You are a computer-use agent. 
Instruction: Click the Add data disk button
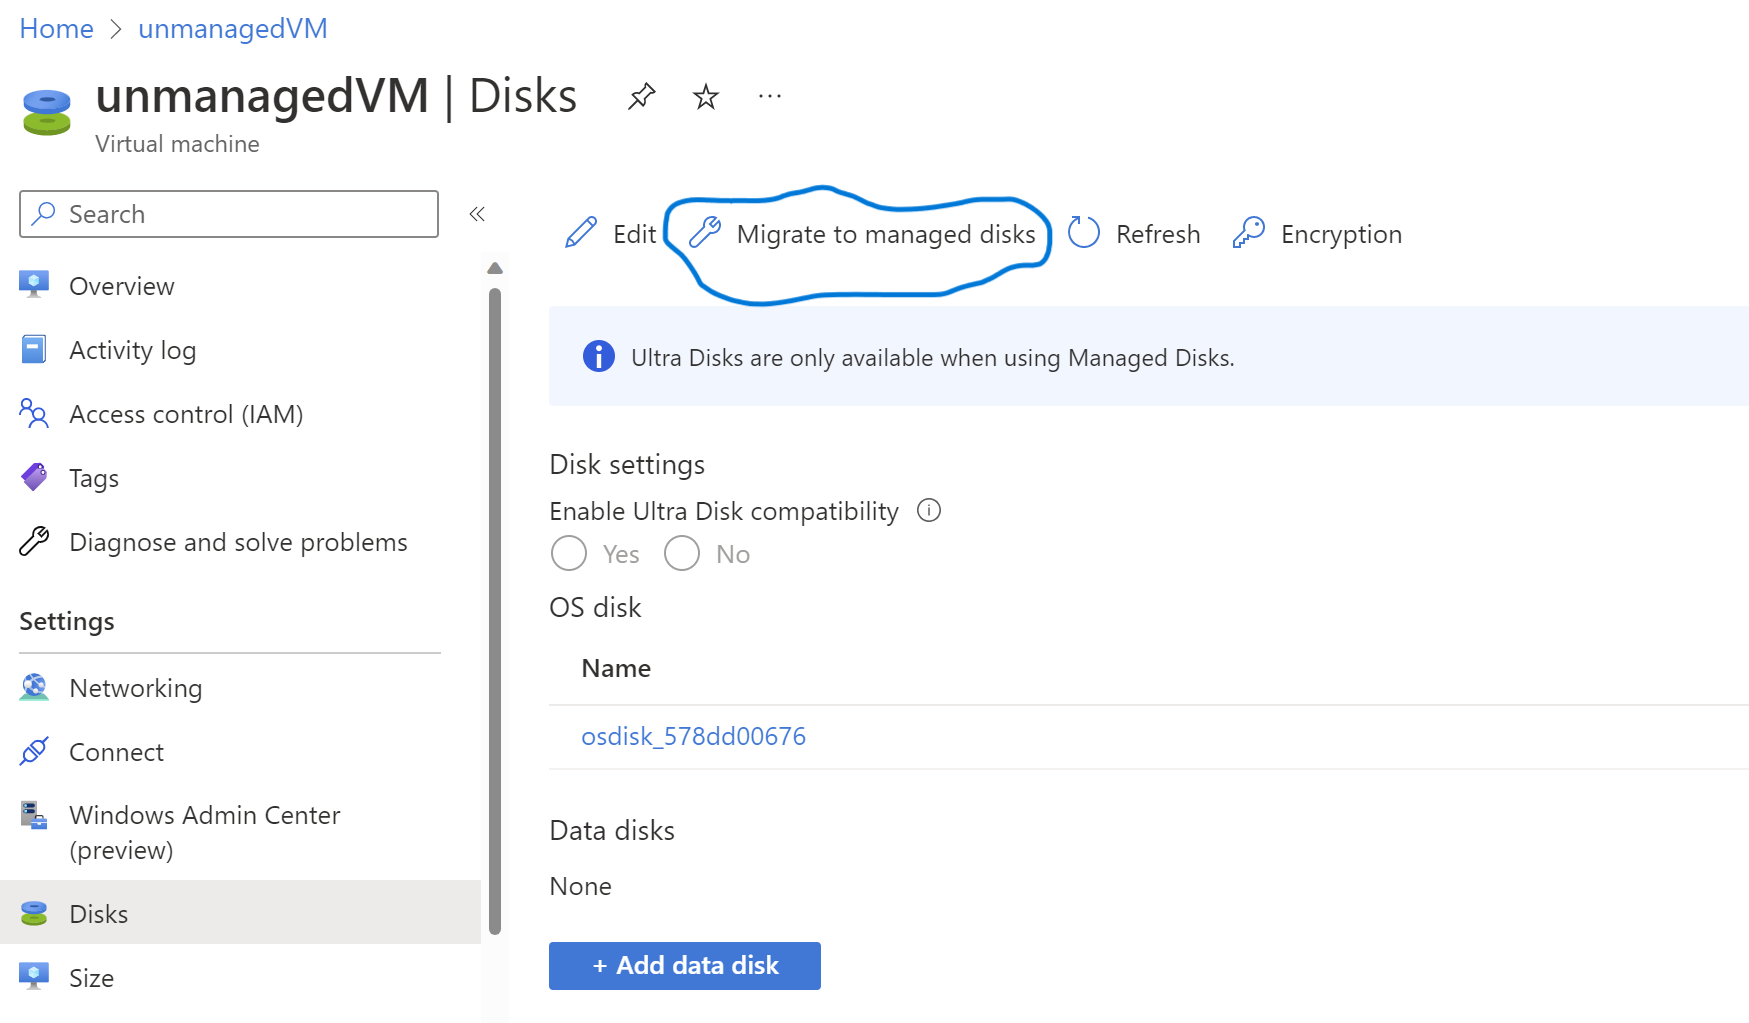(x=684, y=965)
